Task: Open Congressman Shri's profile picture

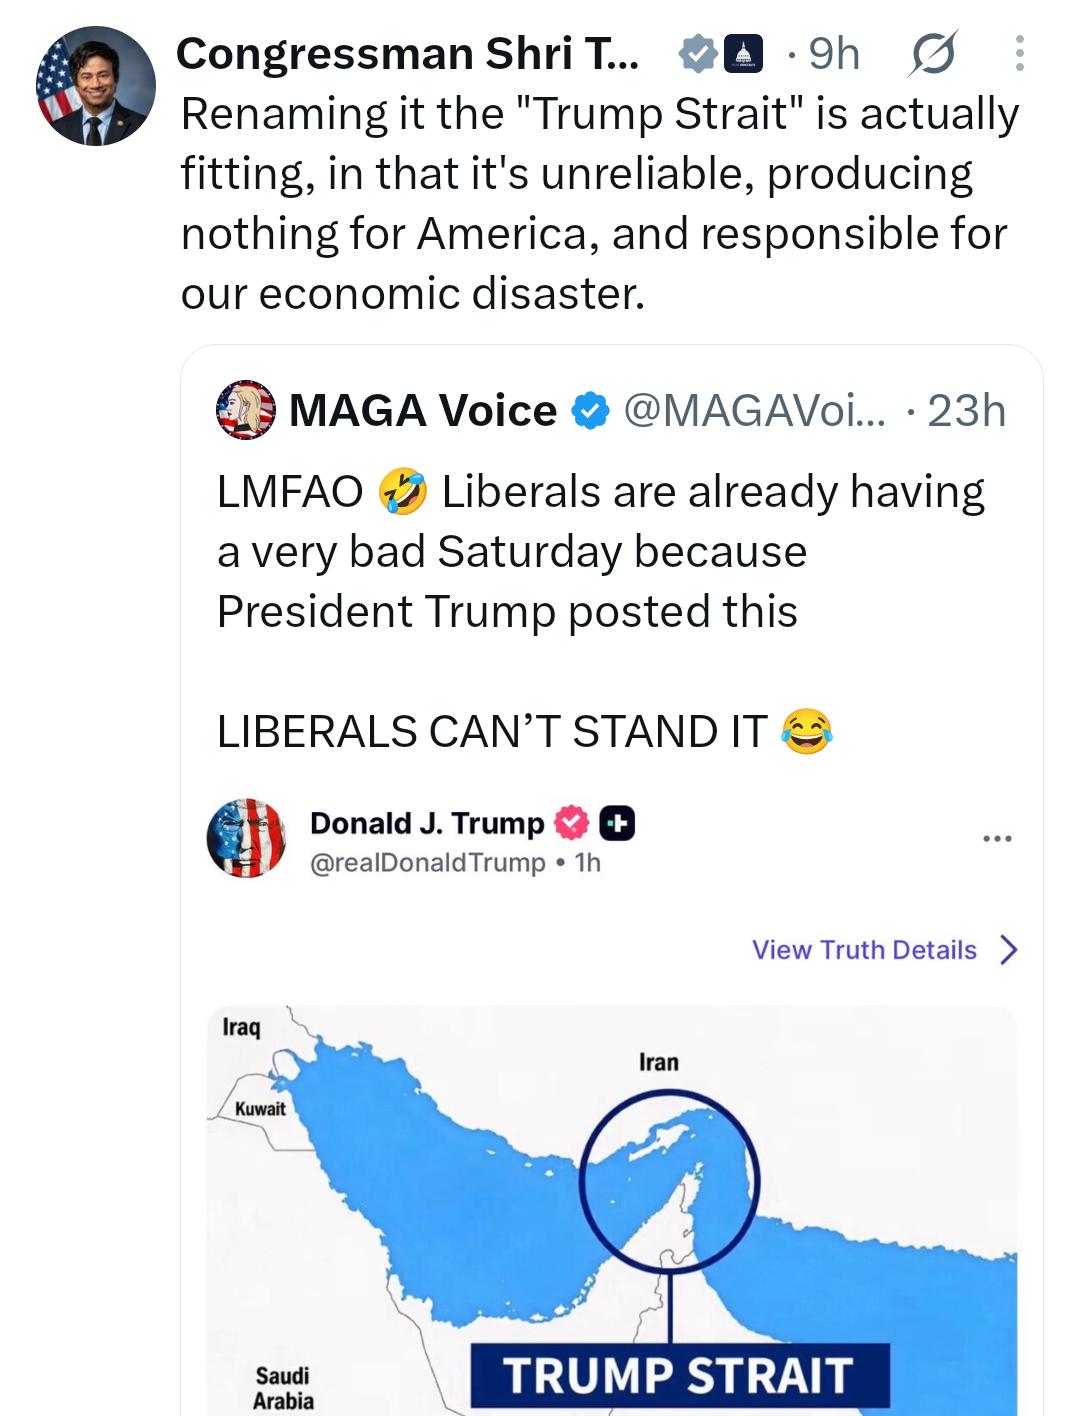Action: [x=96, y=86]
